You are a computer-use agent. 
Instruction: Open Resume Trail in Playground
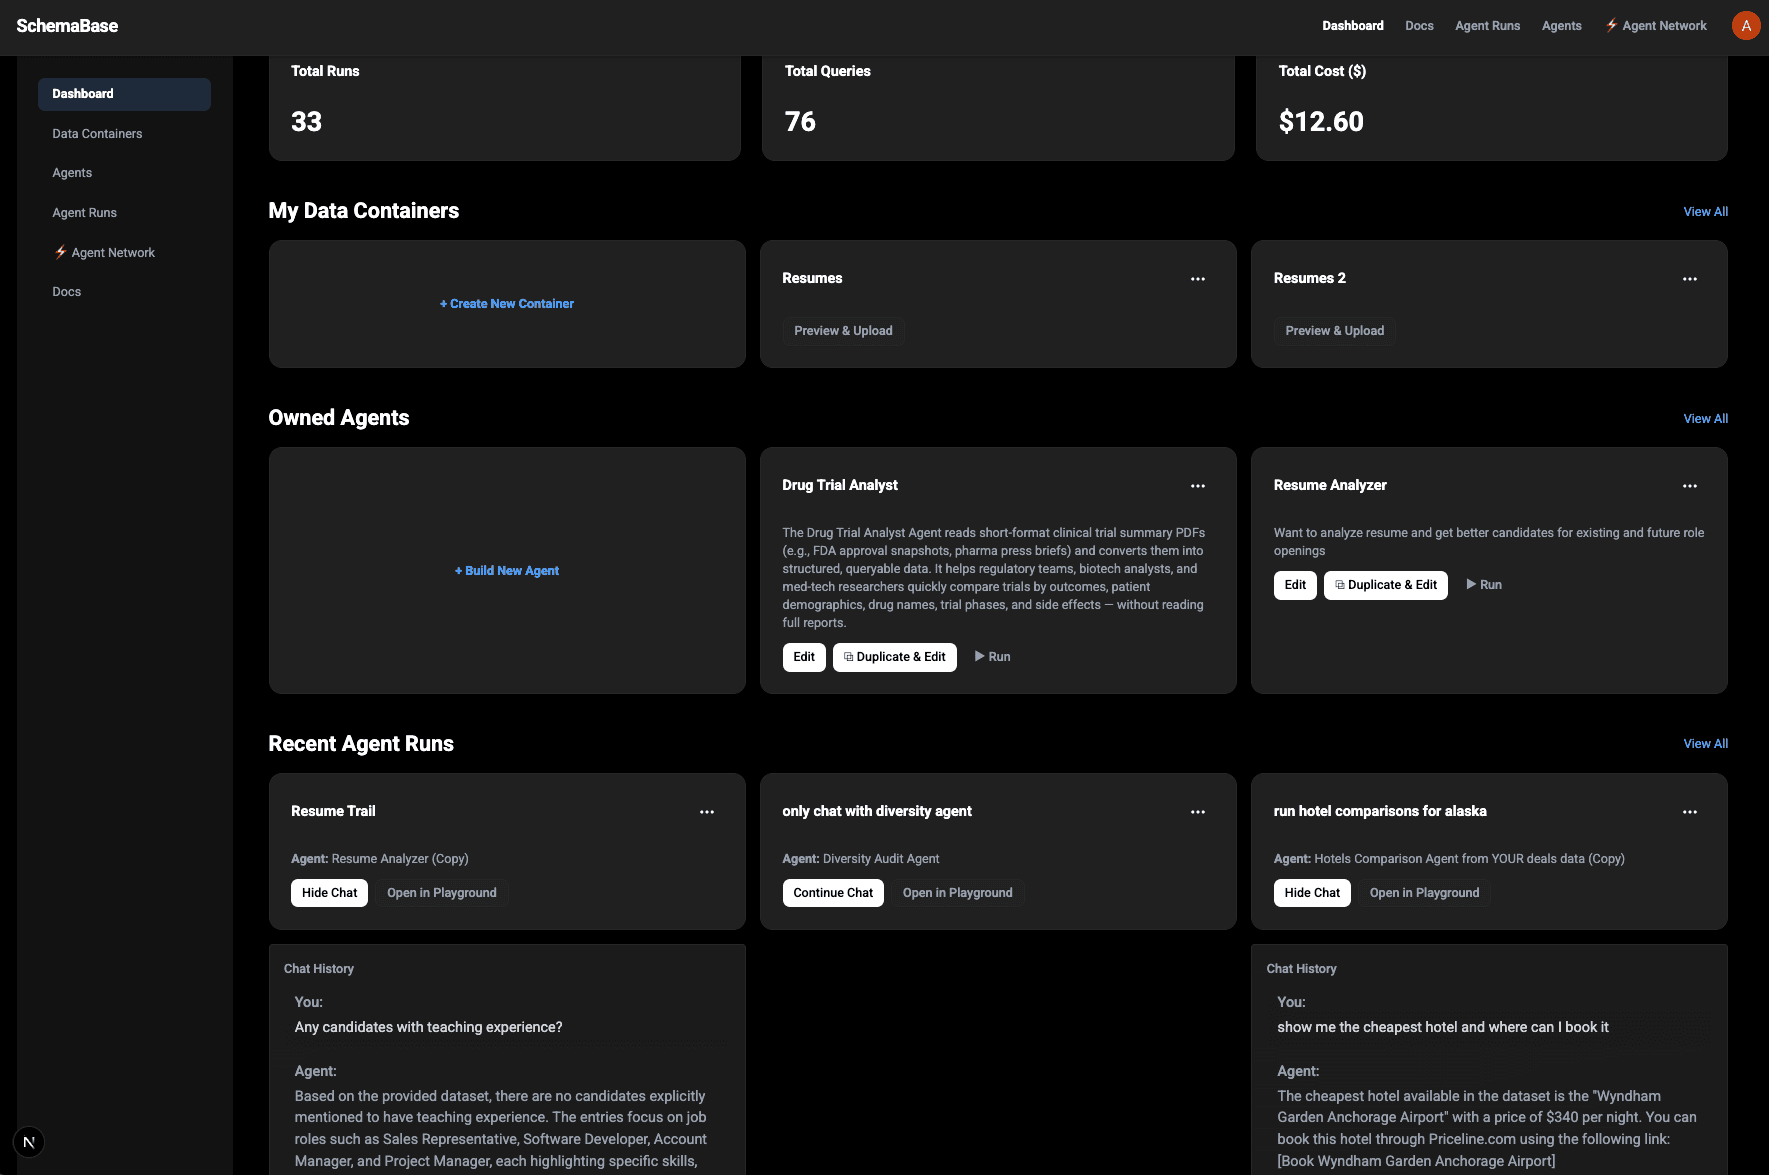441,892
